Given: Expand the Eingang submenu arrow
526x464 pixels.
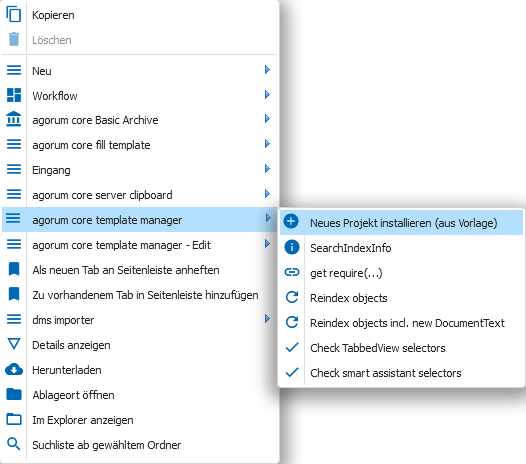Looking at the screenshot, I should click(267, 168).
